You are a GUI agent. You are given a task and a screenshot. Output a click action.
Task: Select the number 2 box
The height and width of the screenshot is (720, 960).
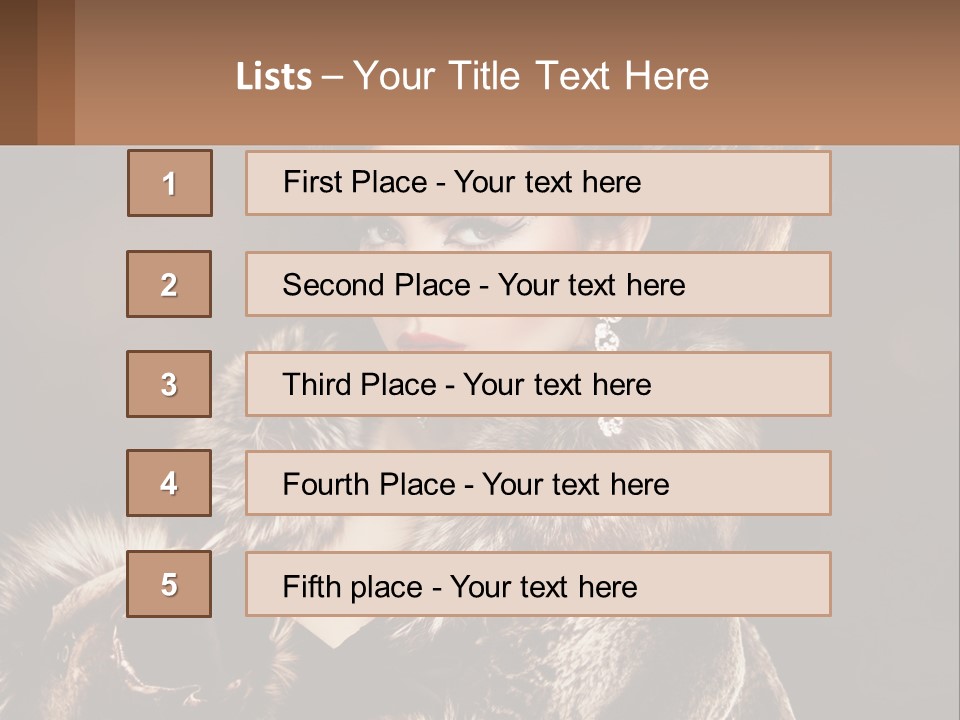coord(169,284)
